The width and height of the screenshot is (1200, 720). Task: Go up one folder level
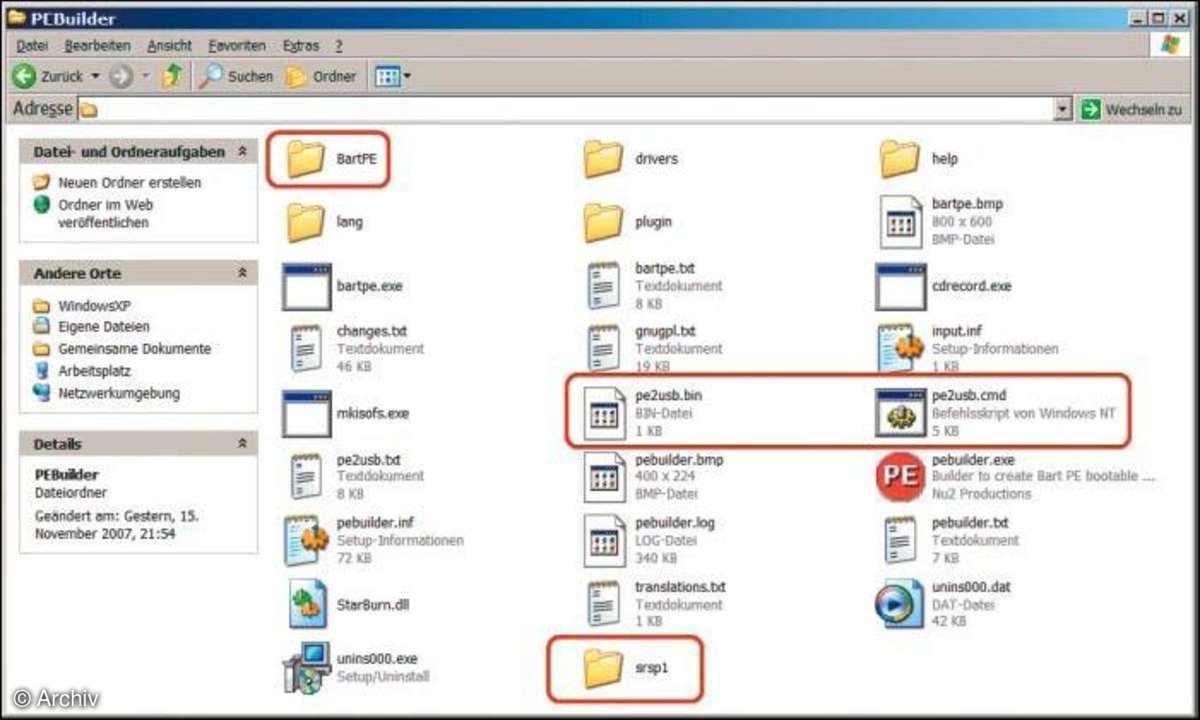[x=172, y=76]
